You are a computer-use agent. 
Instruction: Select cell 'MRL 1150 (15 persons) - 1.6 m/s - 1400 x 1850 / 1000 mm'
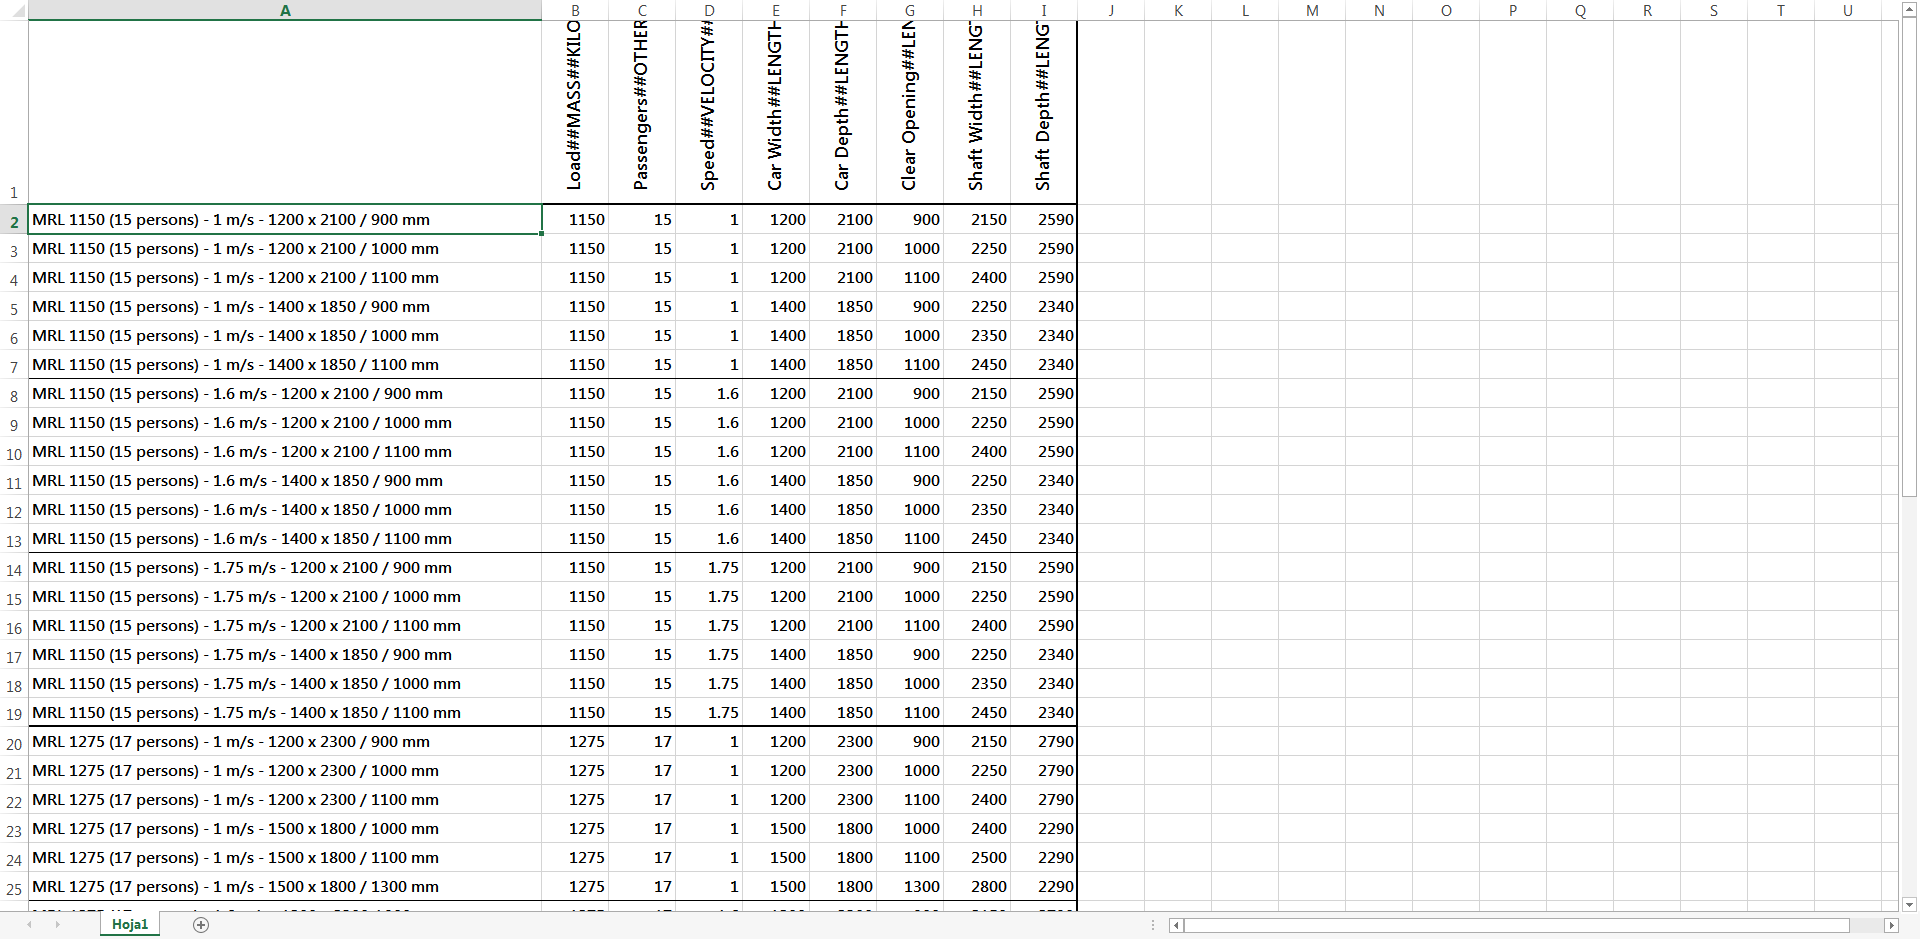tap(285, 509)
